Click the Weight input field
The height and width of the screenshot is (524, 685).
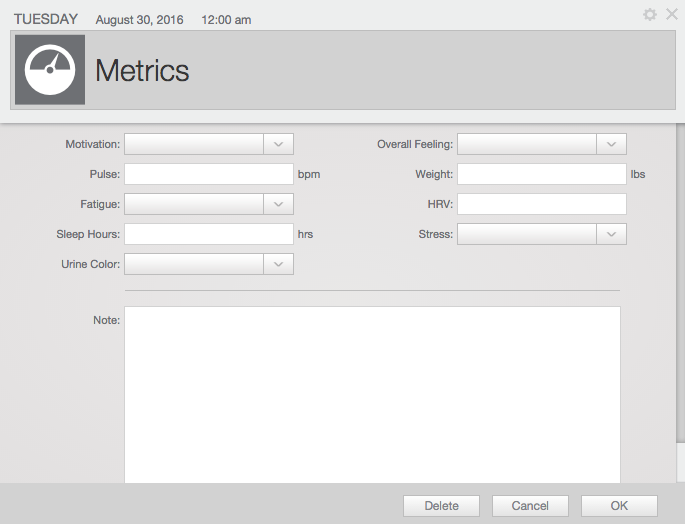coord(542,174)
